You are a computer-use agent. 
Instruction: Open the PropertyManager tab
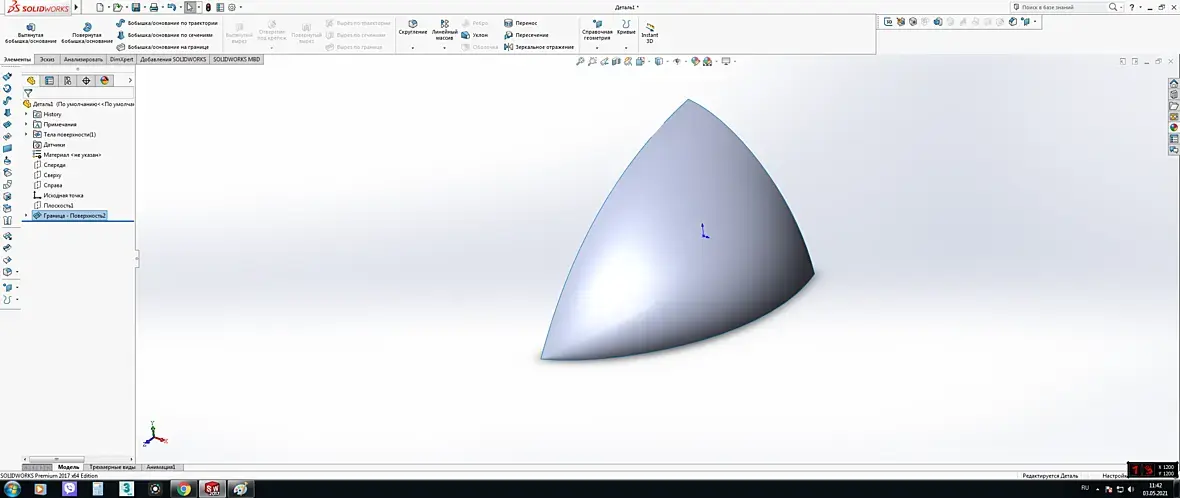(50, 80)
